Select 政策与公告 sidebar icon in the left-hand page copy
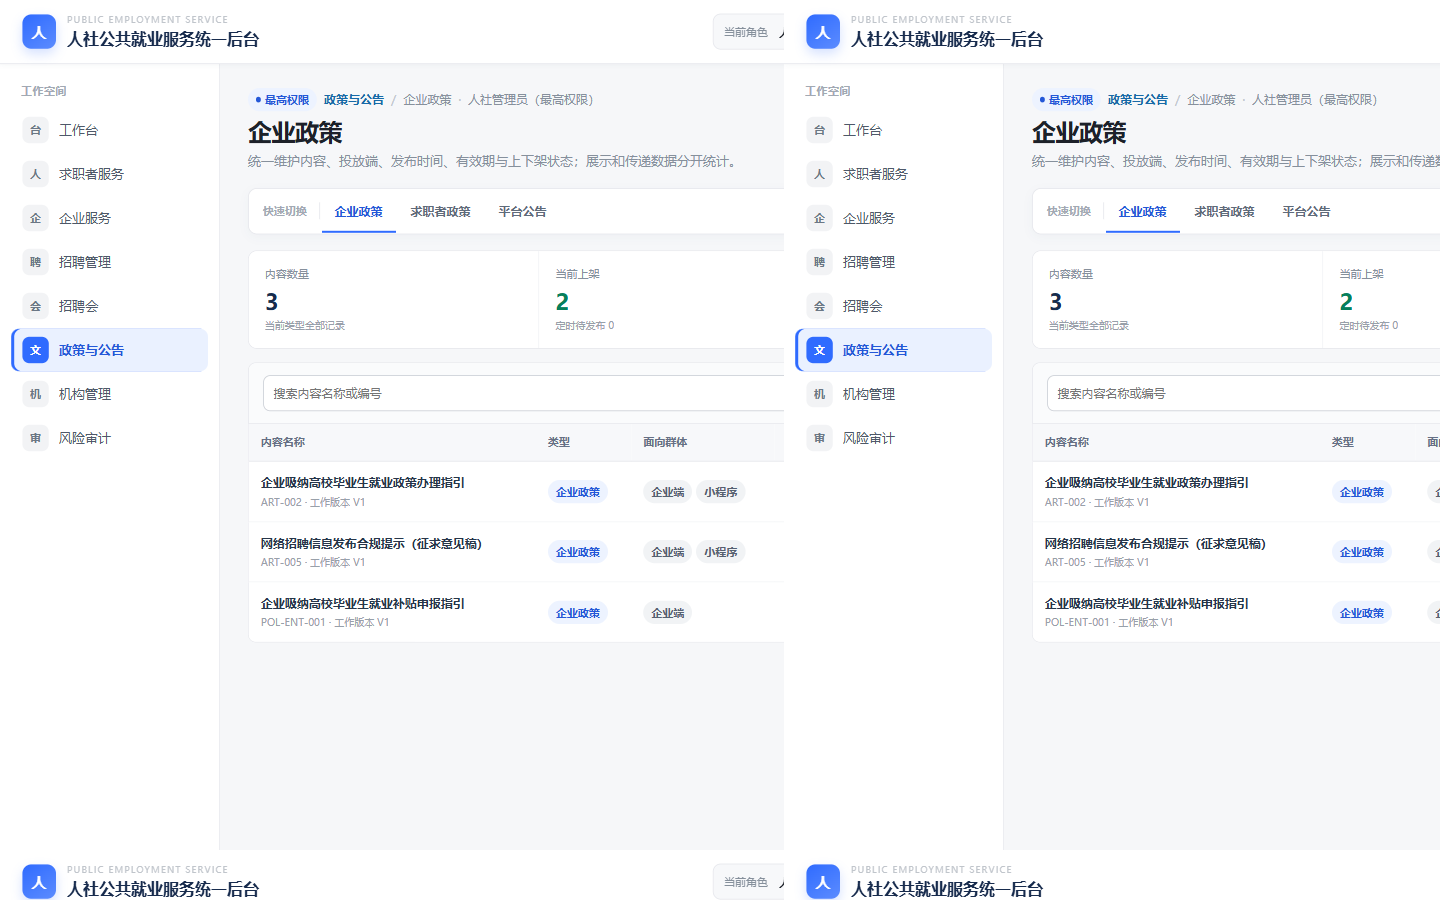1440x900 pixels. (36, 350)
